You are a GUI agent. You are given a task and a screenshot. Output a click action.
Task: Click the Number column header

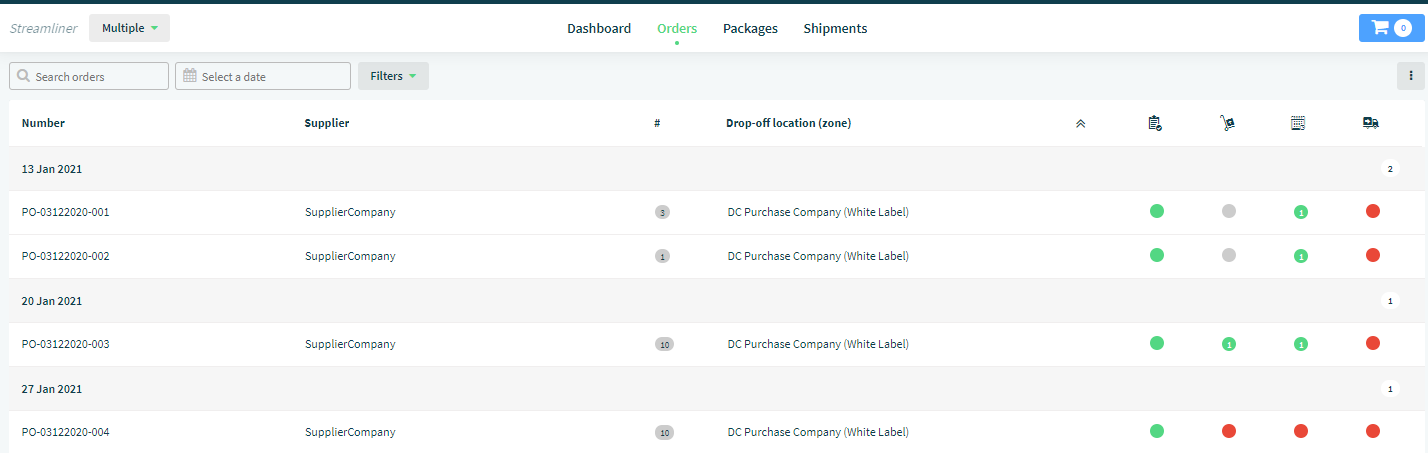click(x=43, y=123)
